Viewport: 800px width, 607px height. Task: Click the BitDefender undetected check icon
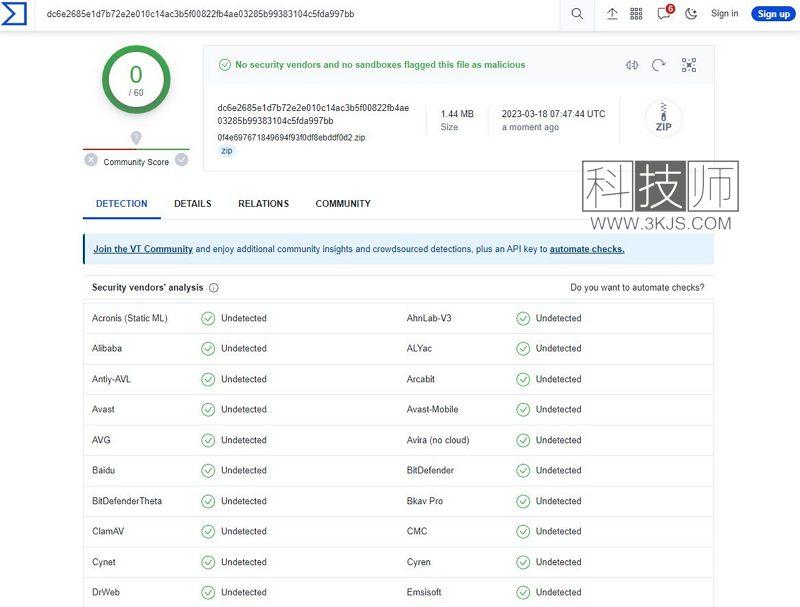pos(523,470)
